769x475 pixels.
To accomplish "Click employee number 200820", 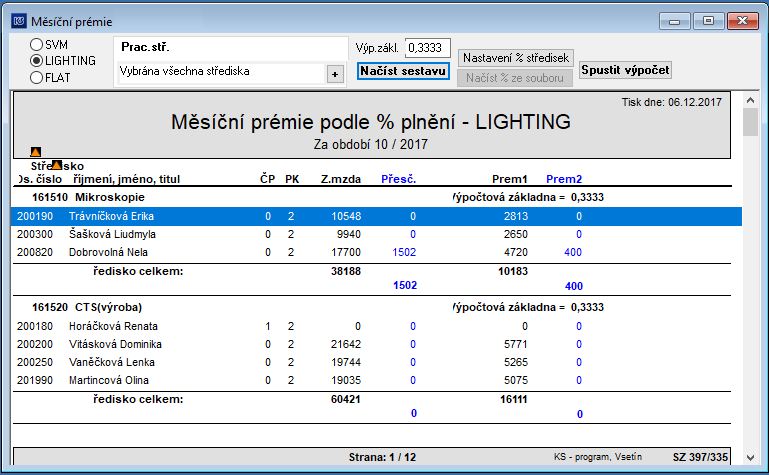I will [35, 252].
